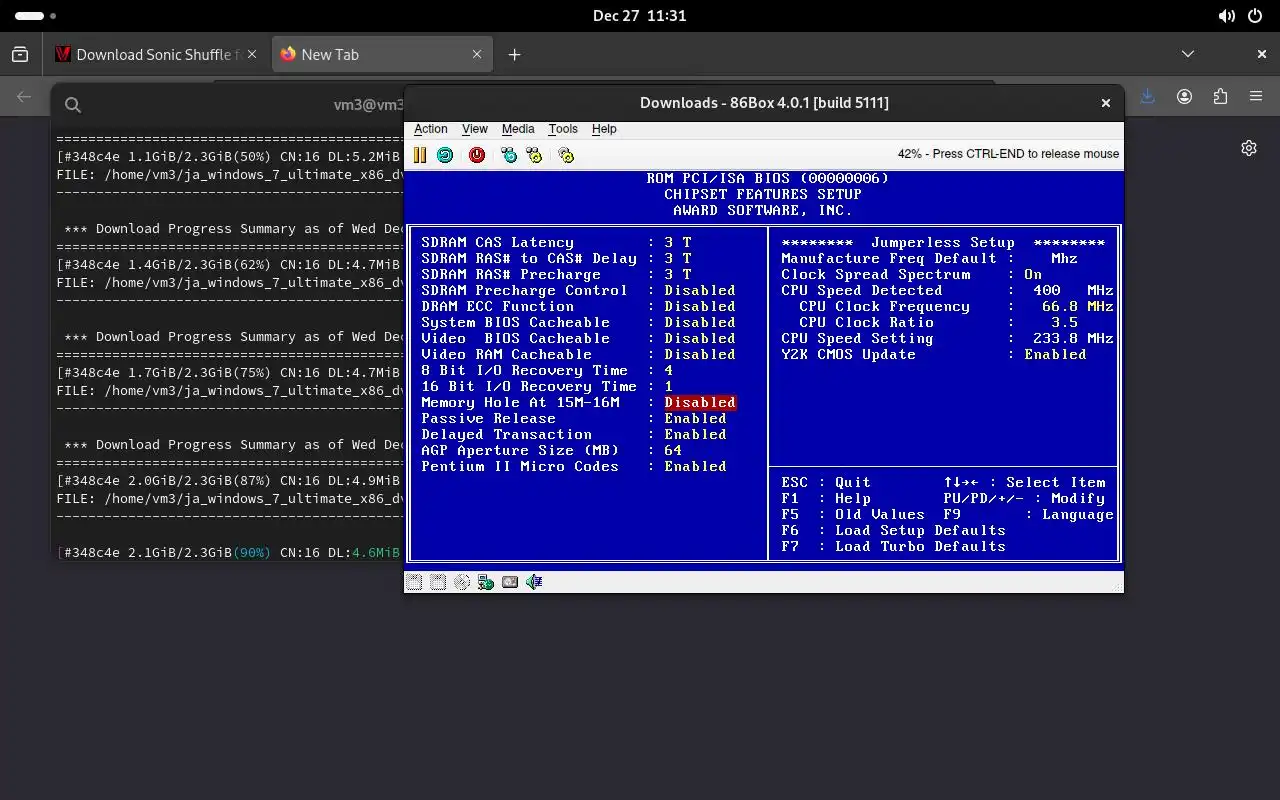Click the red ACPI shutdown power icon
This screenshot has height=800, width=1280.
click(x=477, y=155)
